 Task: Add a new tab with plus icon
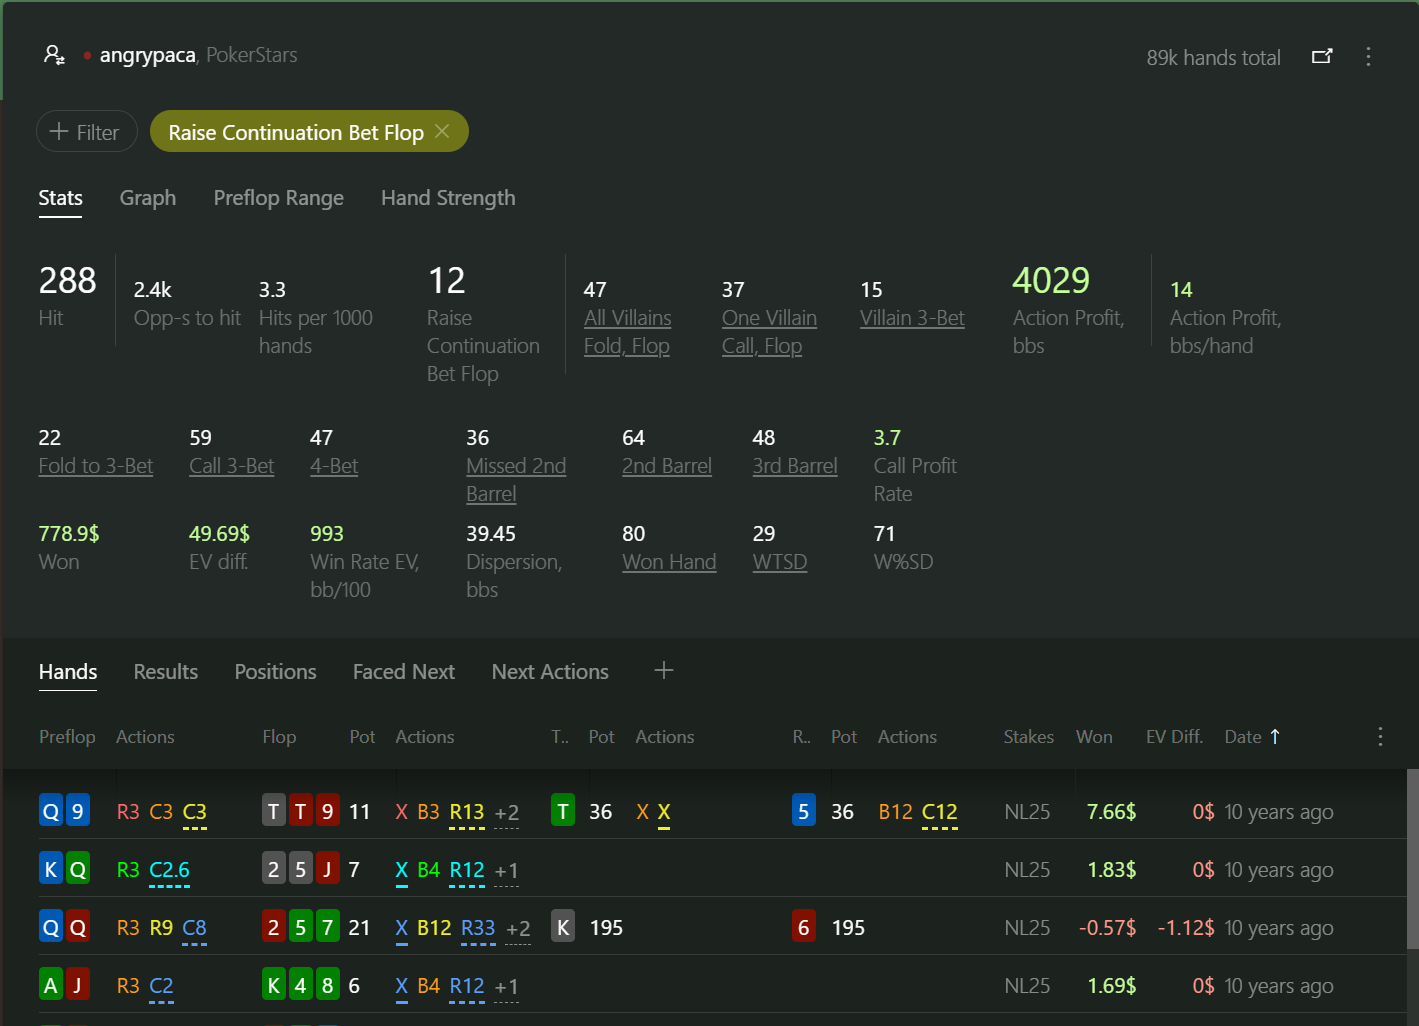[664, 671]
